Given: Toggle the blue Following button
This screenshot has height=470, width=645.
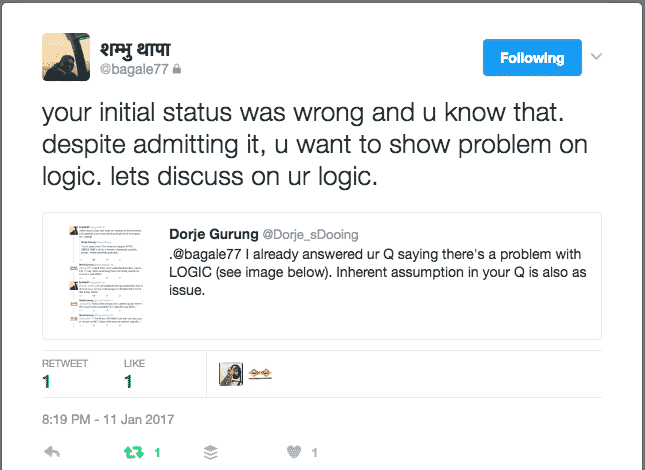Looking at the screenshot, I should click(x=532, y=58).
